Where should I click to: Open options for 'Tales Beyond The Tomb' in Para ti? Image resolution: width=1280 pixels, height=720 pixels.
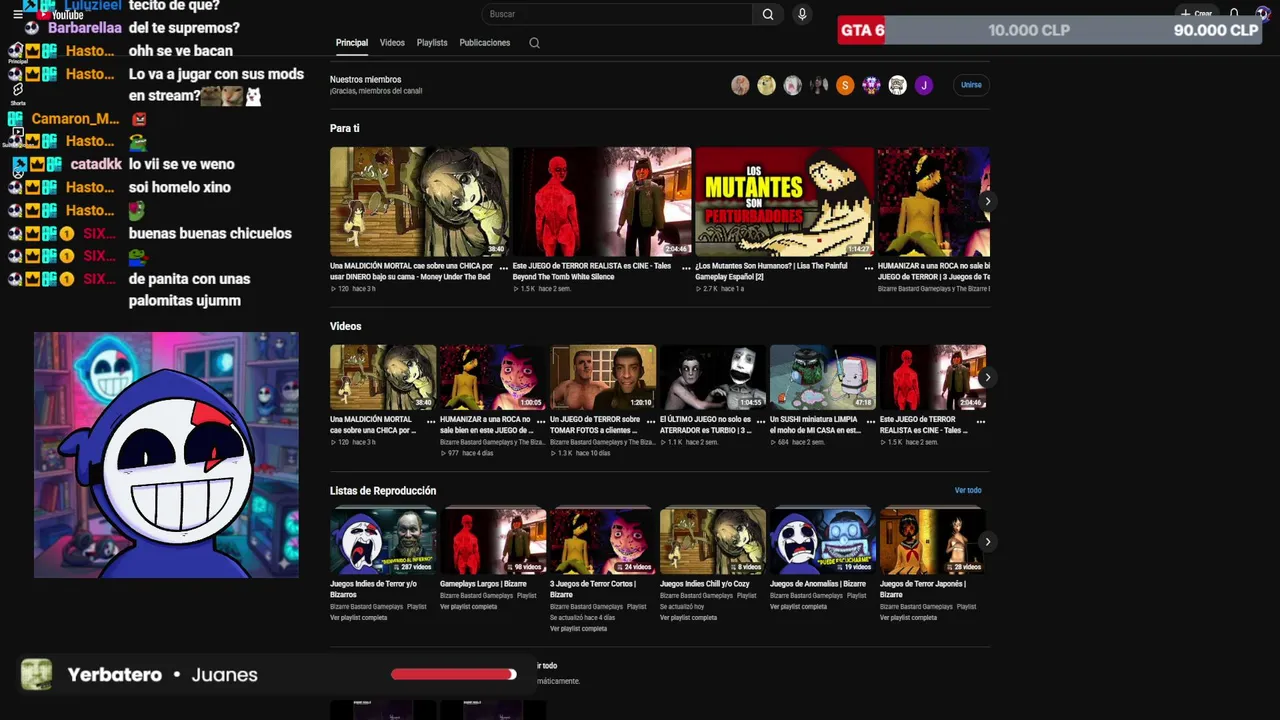(686, 268)
